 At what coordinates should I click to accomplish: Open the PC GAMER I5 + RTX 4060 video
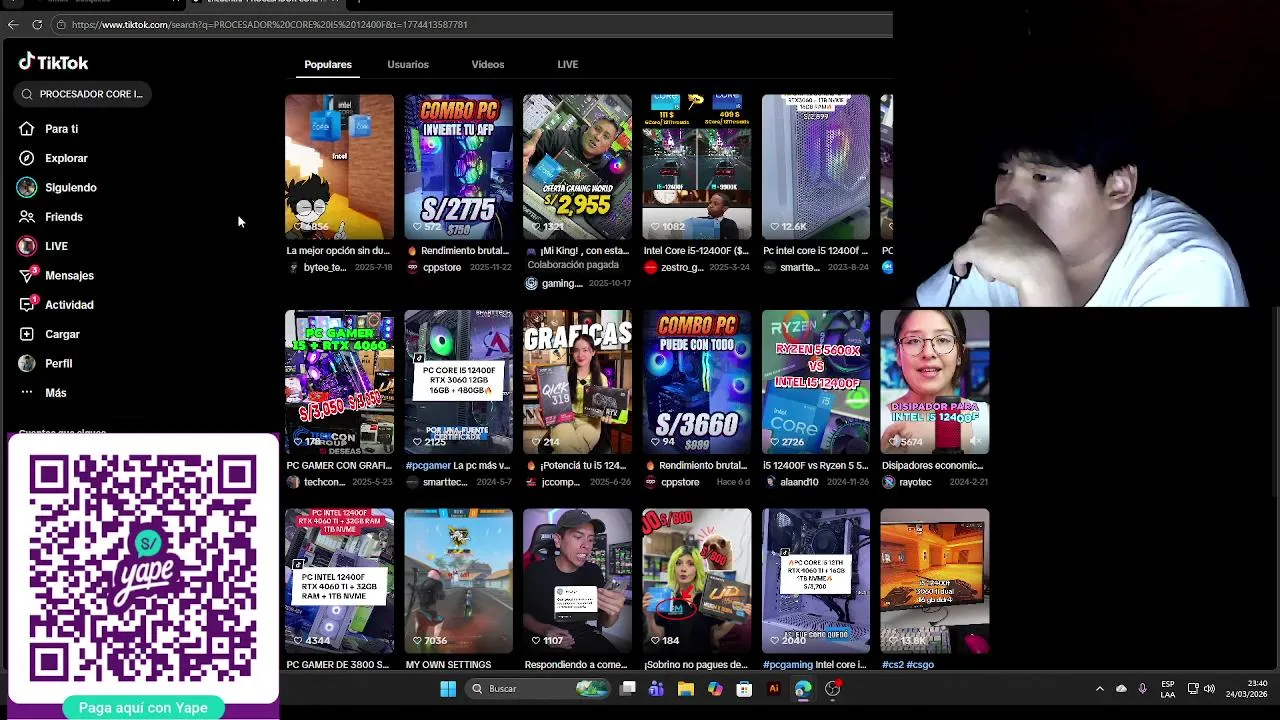pyautogui.click(x=339, y=382)
